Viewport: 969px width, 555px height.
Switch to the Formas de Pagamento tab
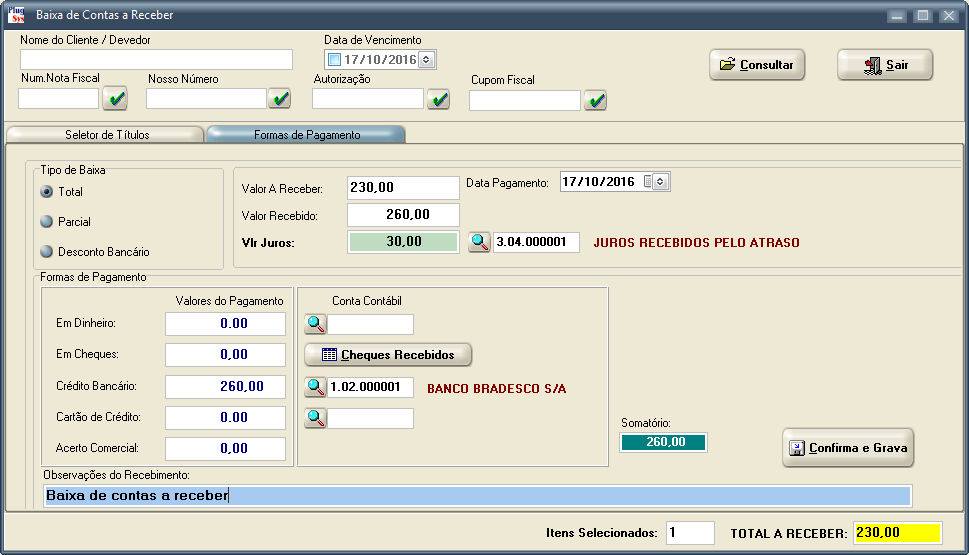pos(307,134)
